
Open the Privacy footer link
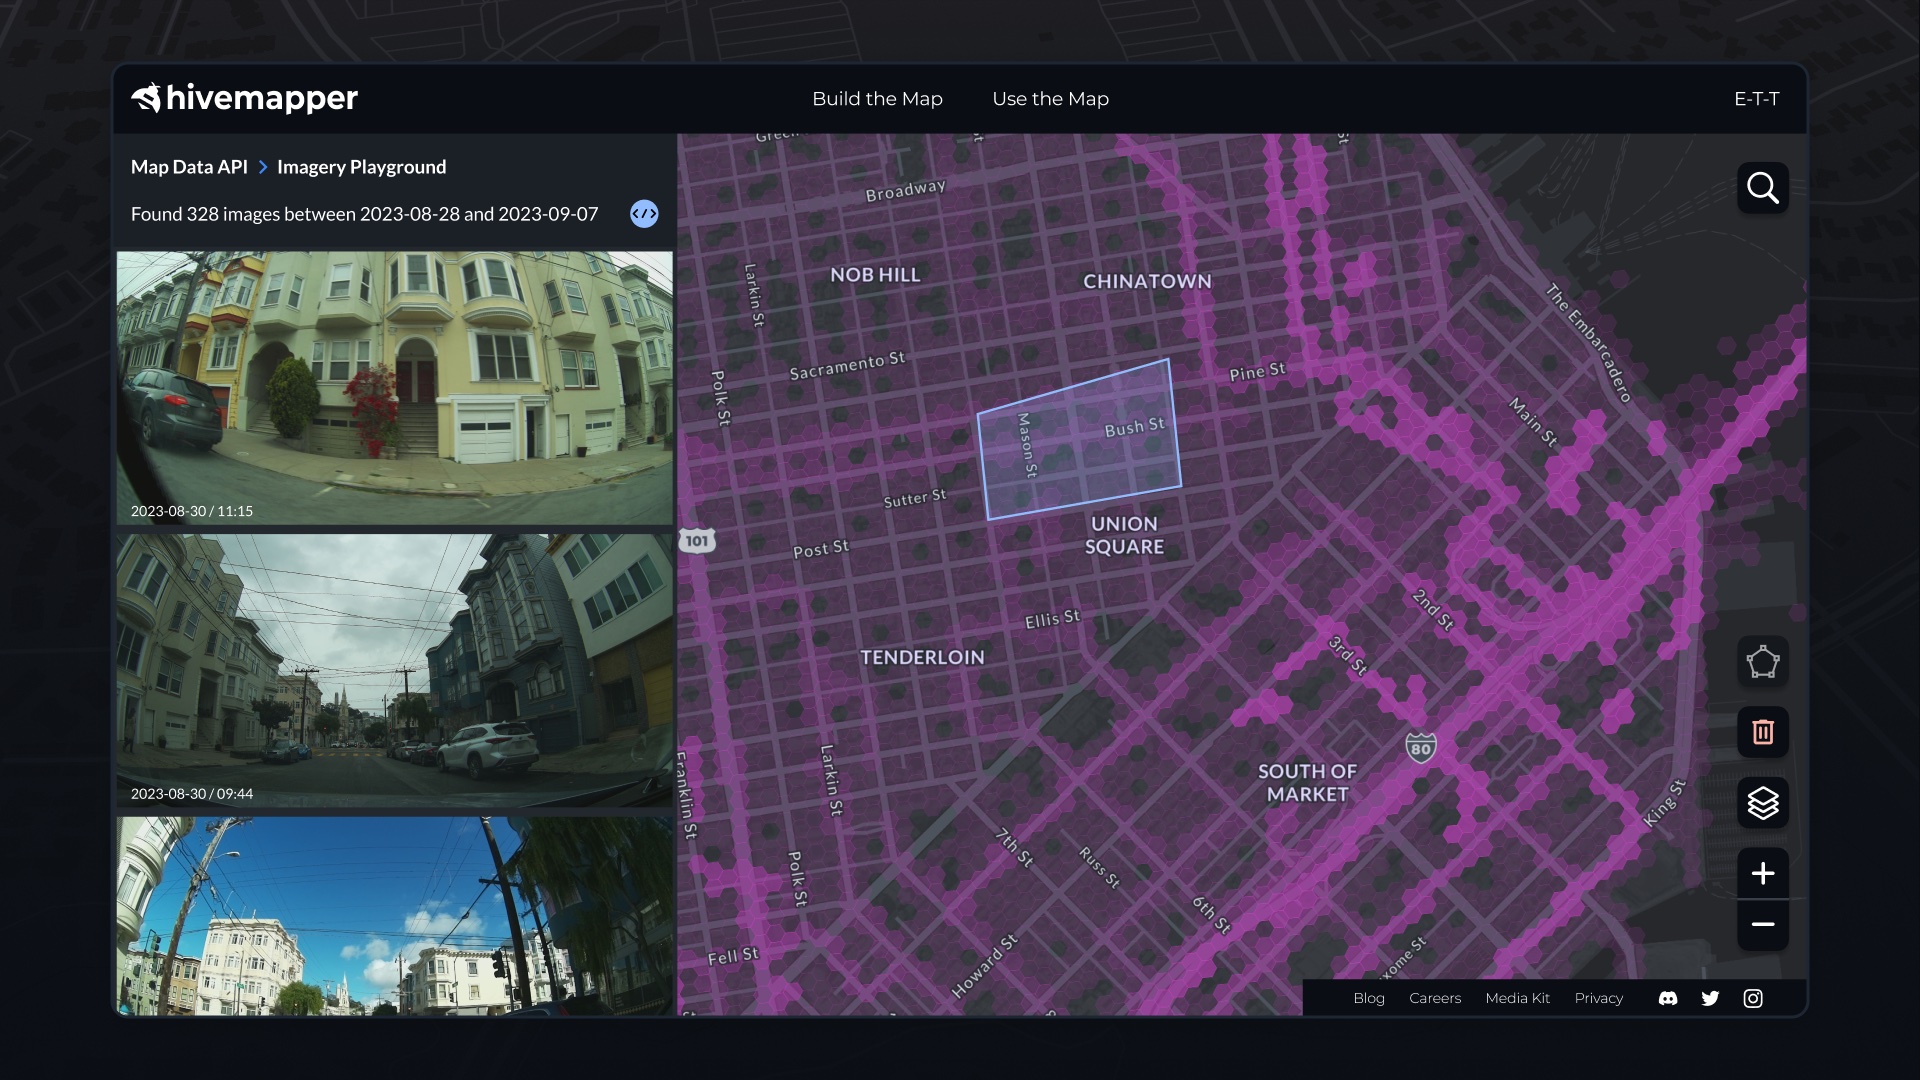1598,998
